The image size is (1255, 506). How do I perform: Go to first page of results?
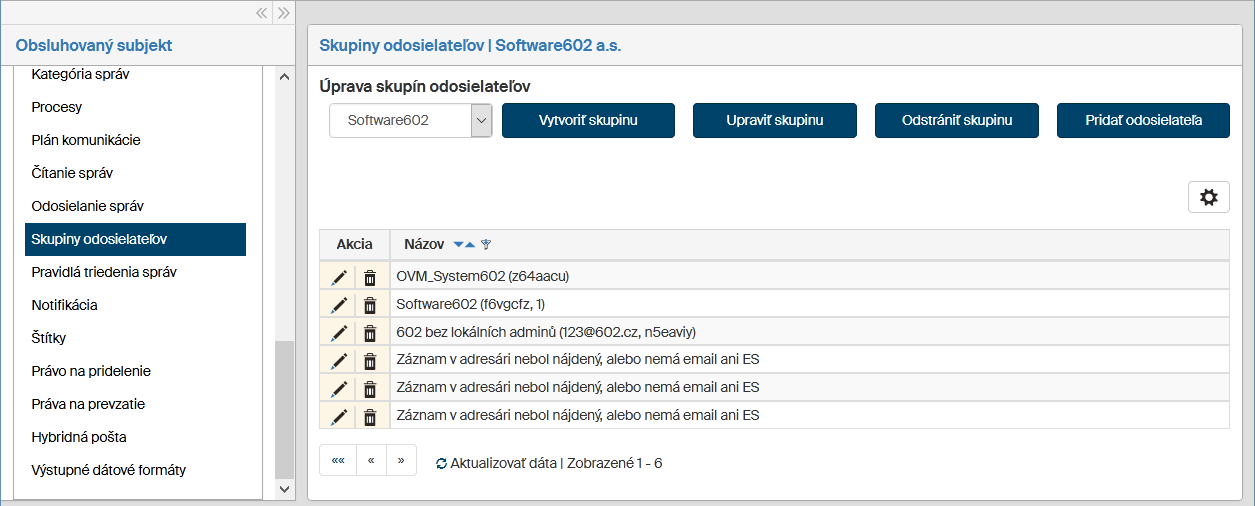pos(338,460)
